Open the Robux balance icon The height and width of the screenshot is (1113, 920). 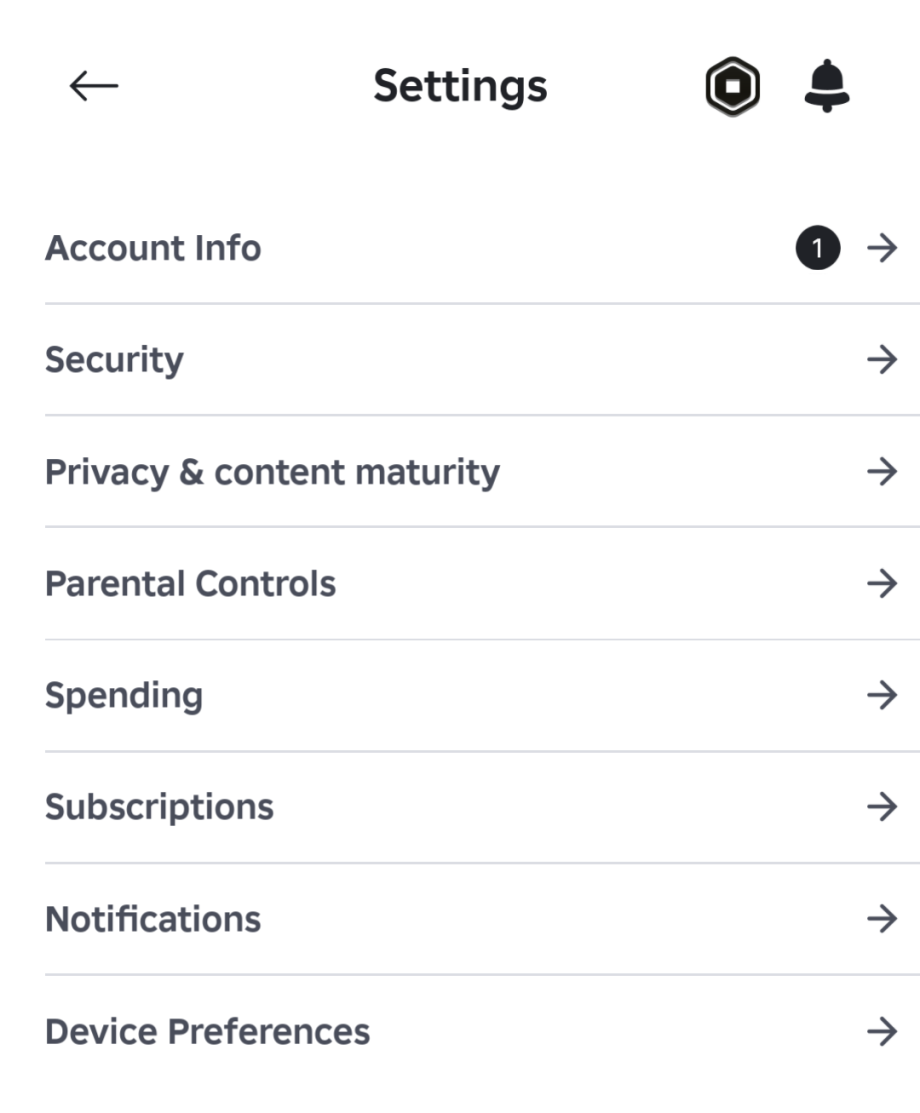pos(733,87)
